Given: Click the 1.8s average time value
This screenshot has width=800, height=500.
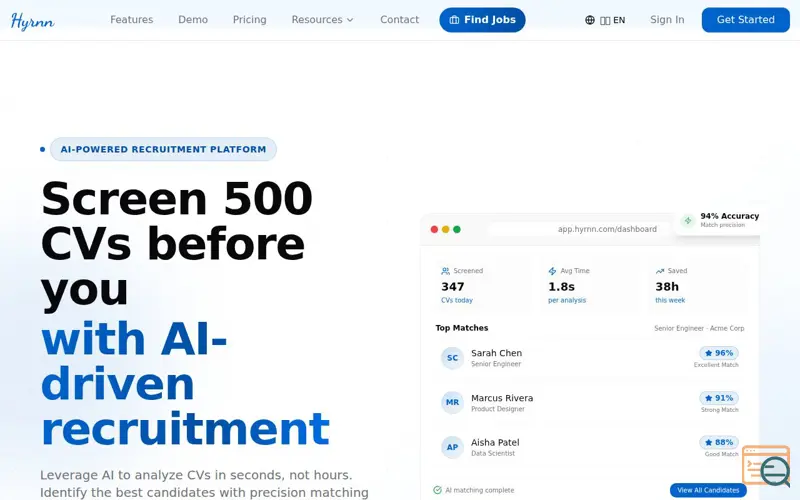Looking at the screenshot, I should pyautogui.click(x=561, y=287).
